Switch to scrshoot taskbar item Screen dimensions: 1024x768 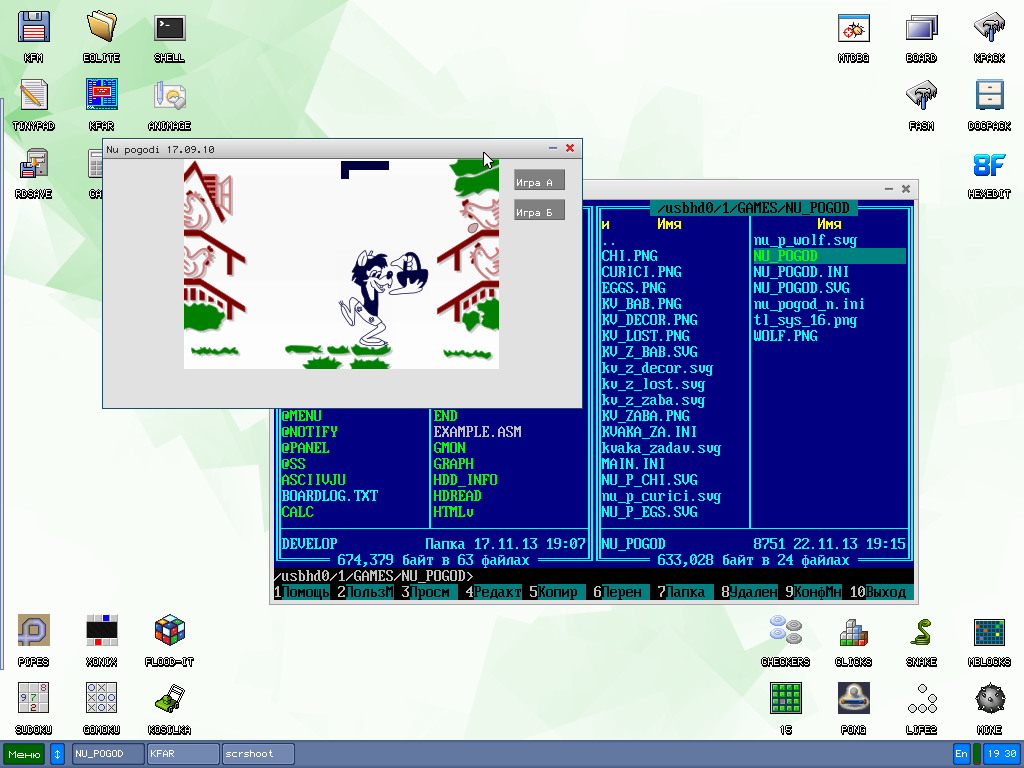click(x=258, y=753)
